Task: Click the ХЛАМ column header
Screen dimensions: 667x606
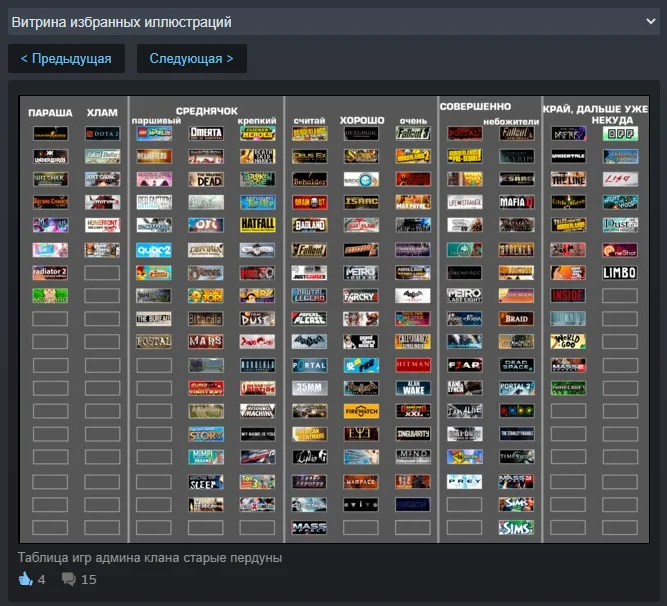Action: coord(102,113)
